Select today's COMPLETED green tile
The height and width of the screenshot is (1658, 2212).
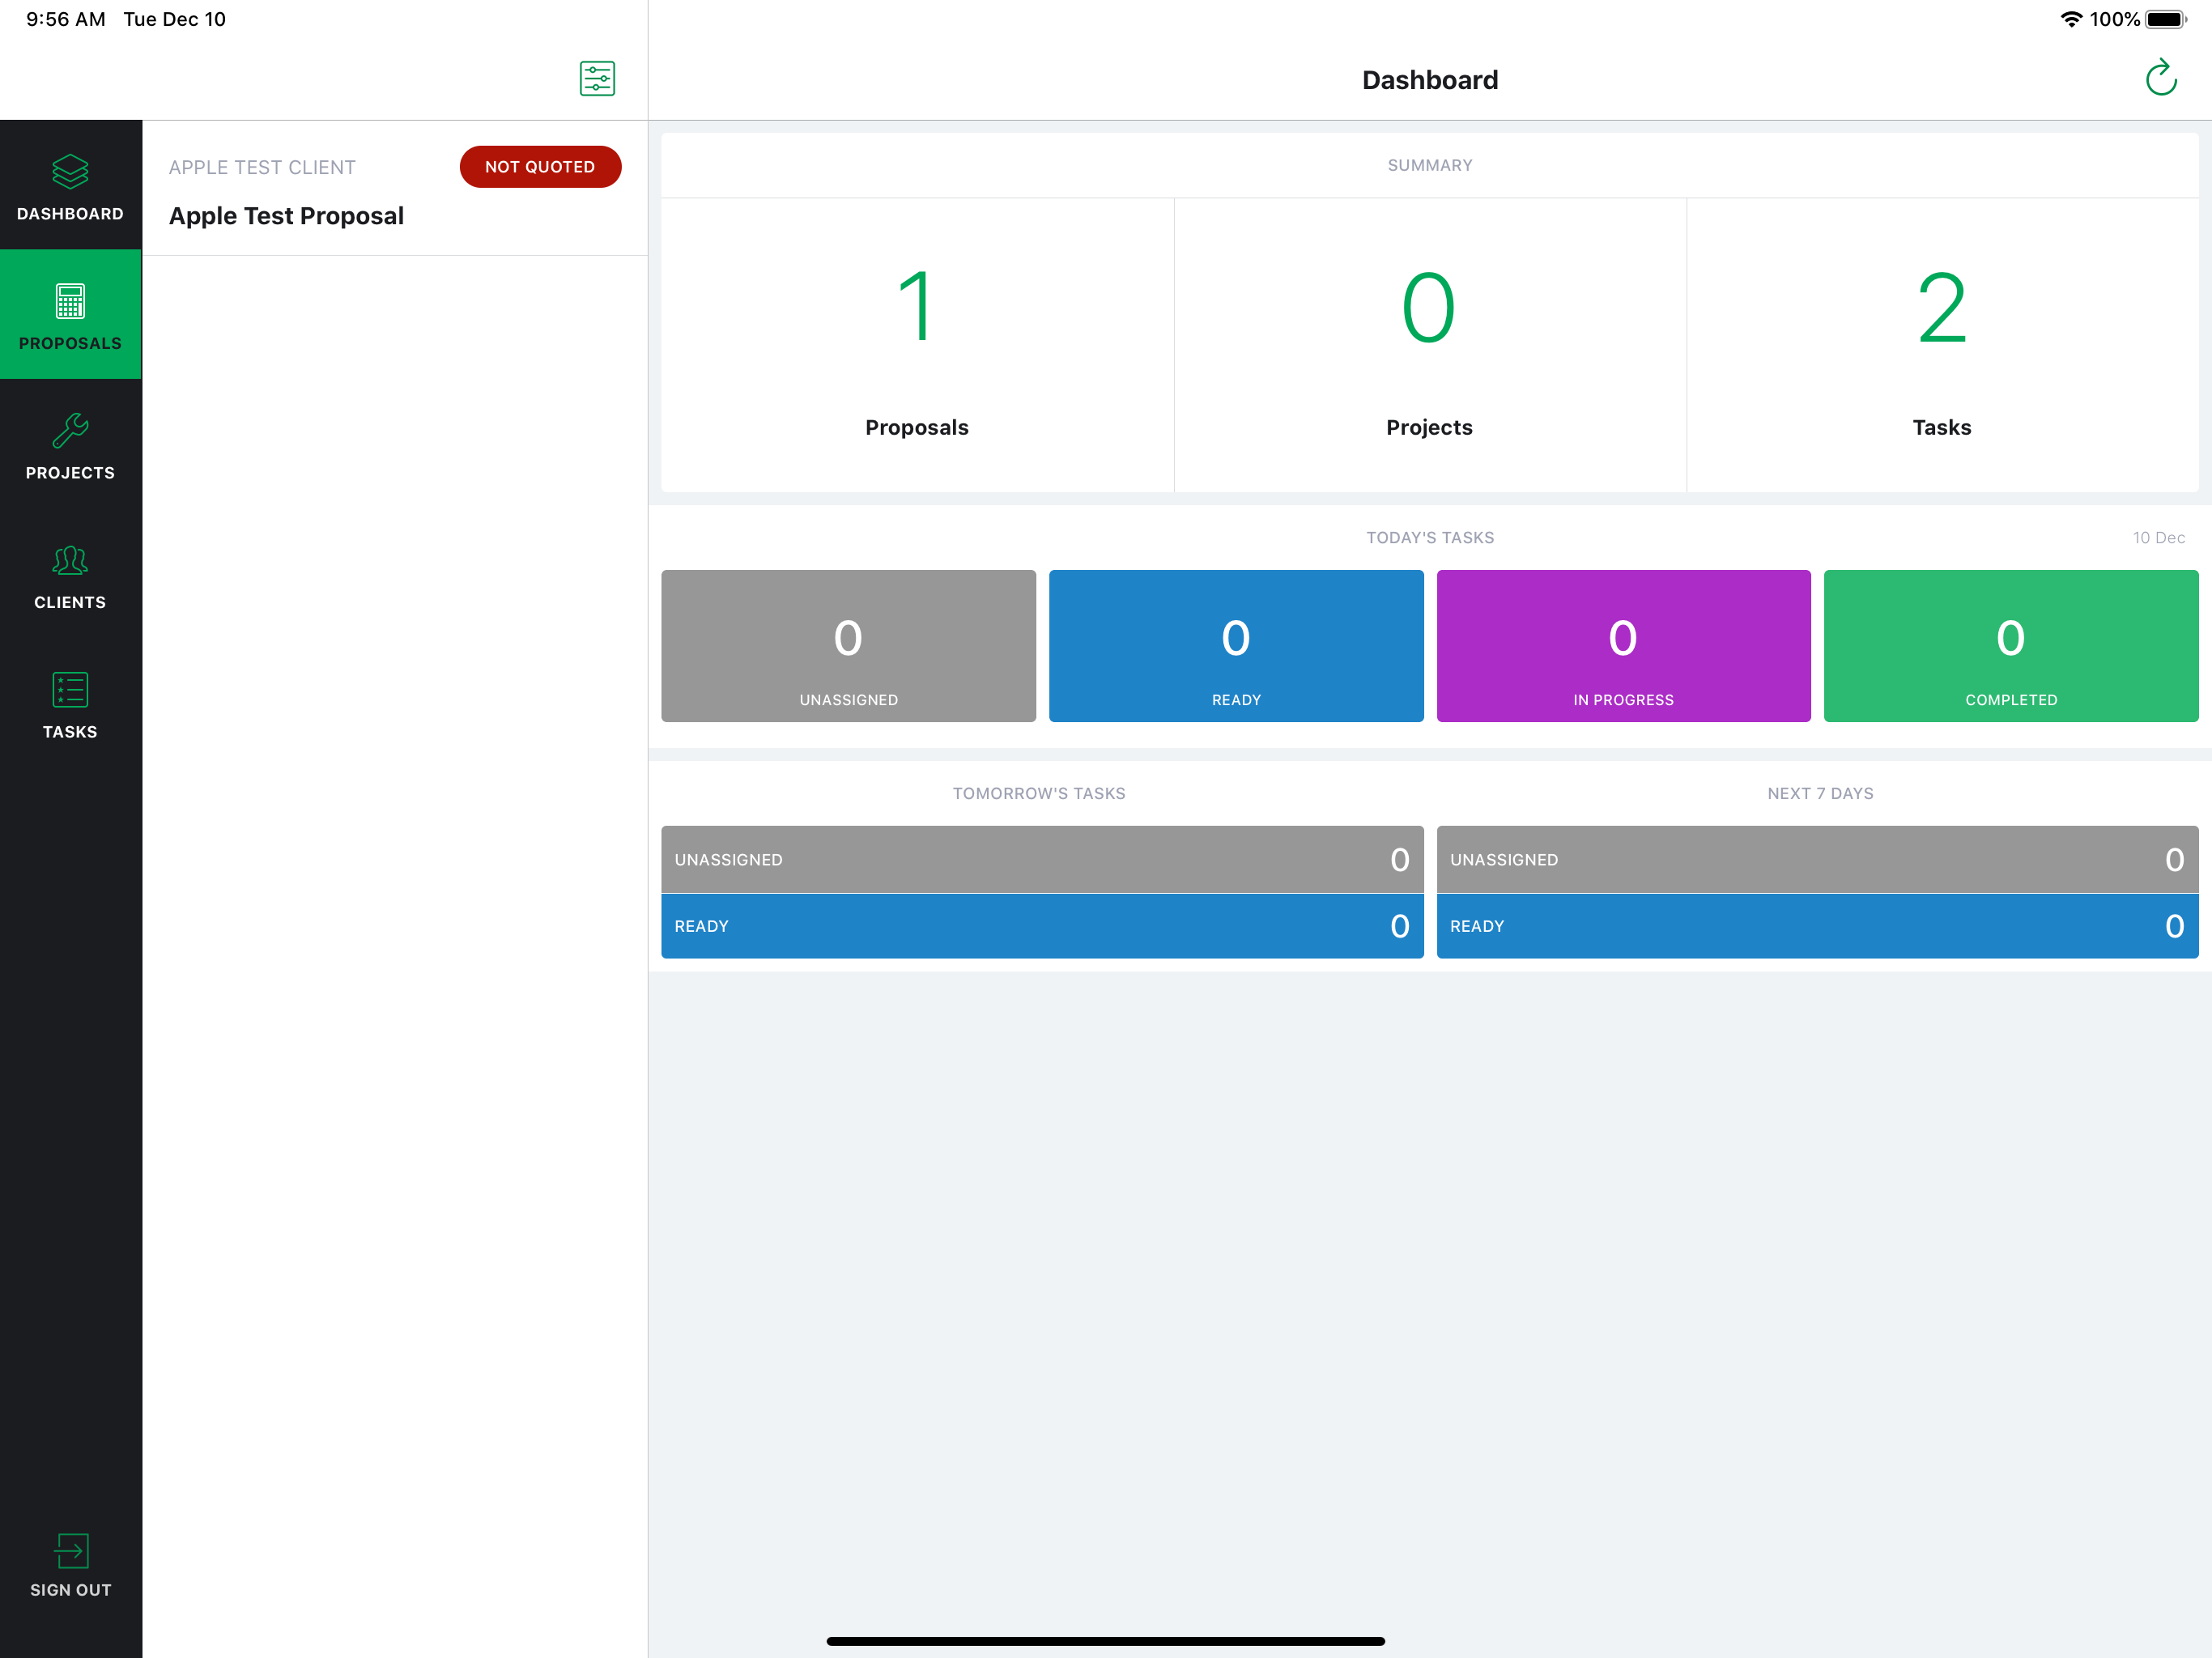click(2011, 646)
